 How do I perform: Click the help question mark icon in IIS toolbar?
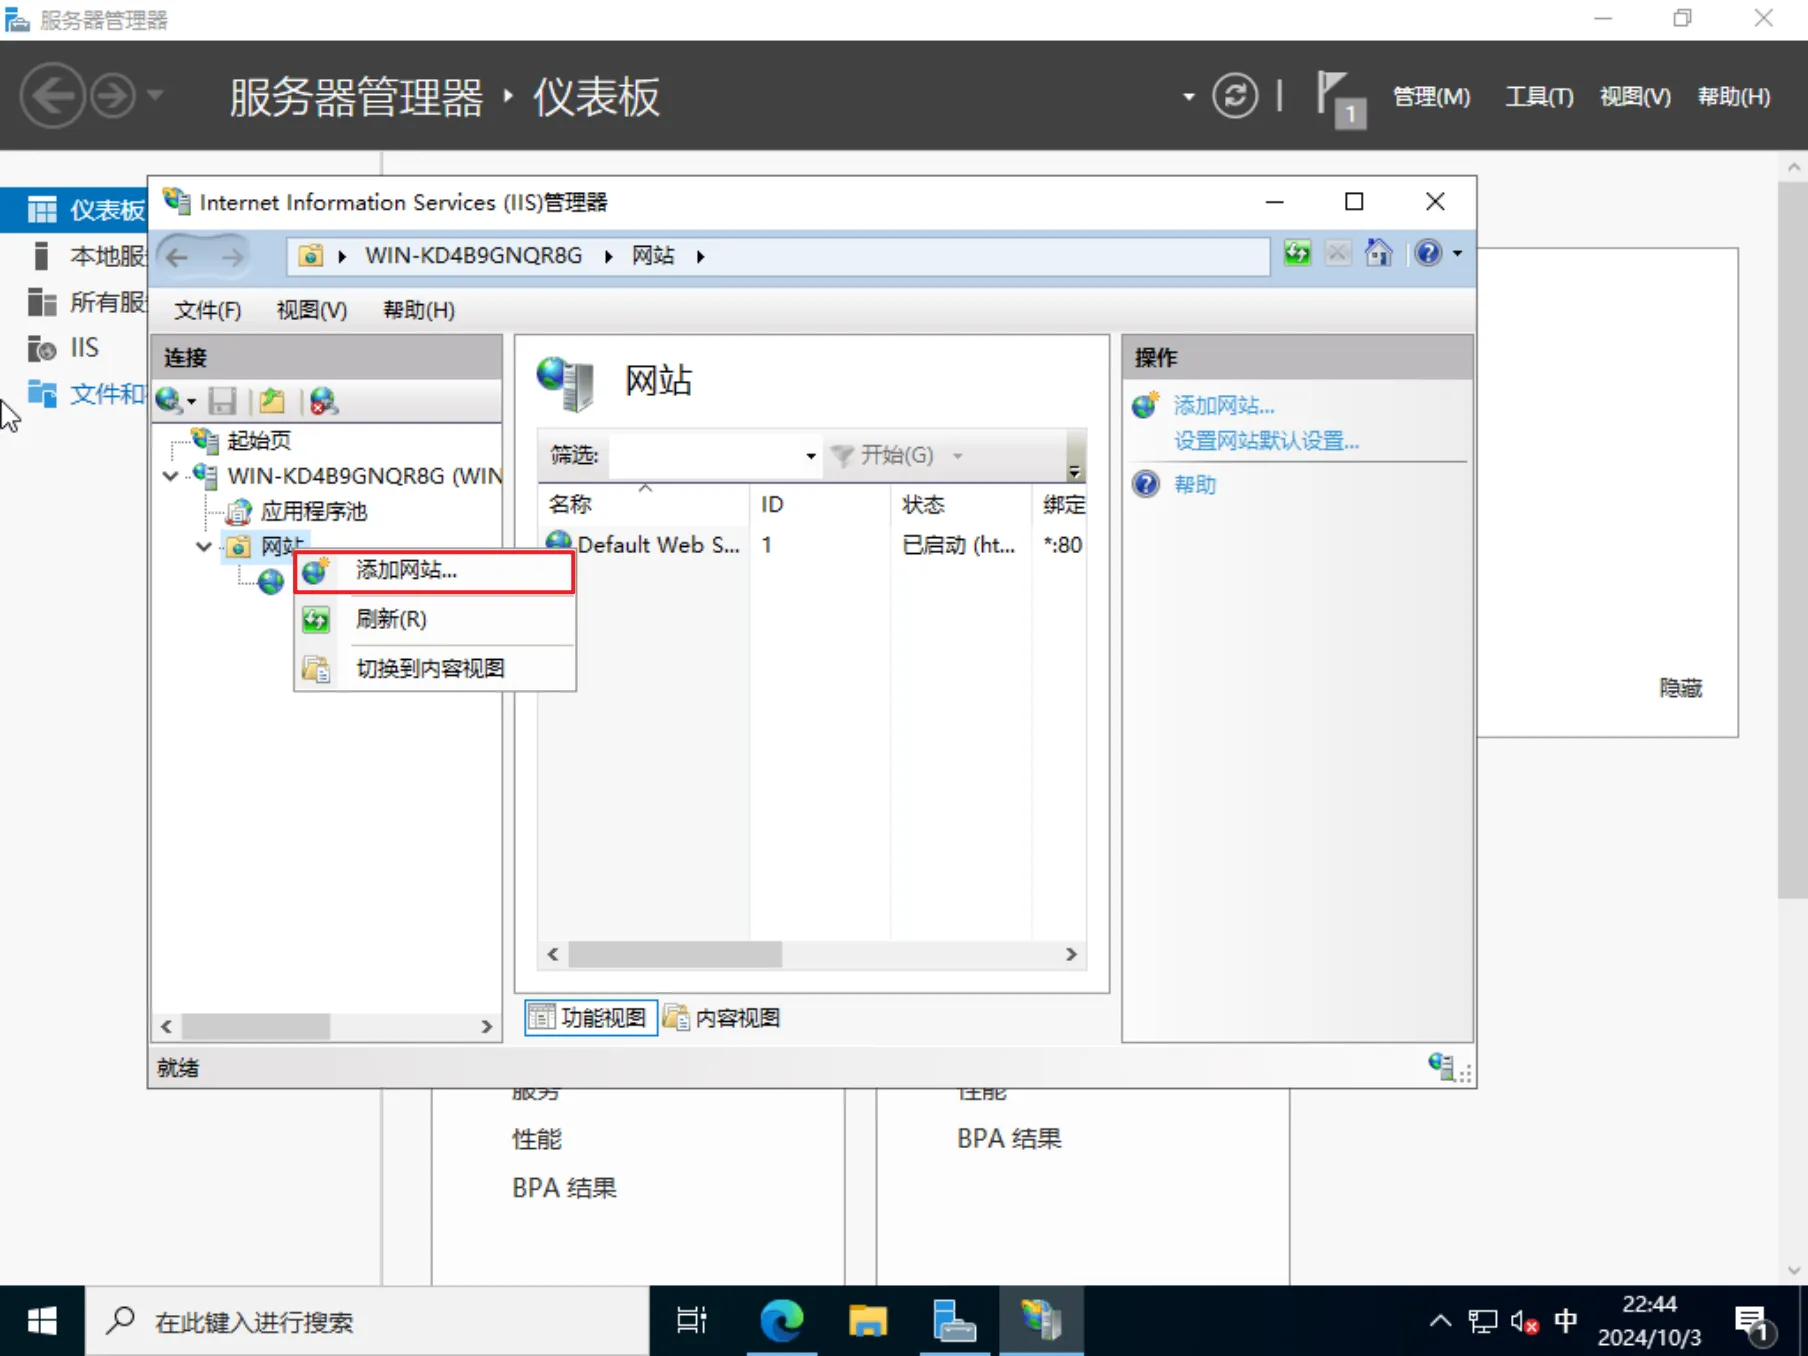[1428, 254]
